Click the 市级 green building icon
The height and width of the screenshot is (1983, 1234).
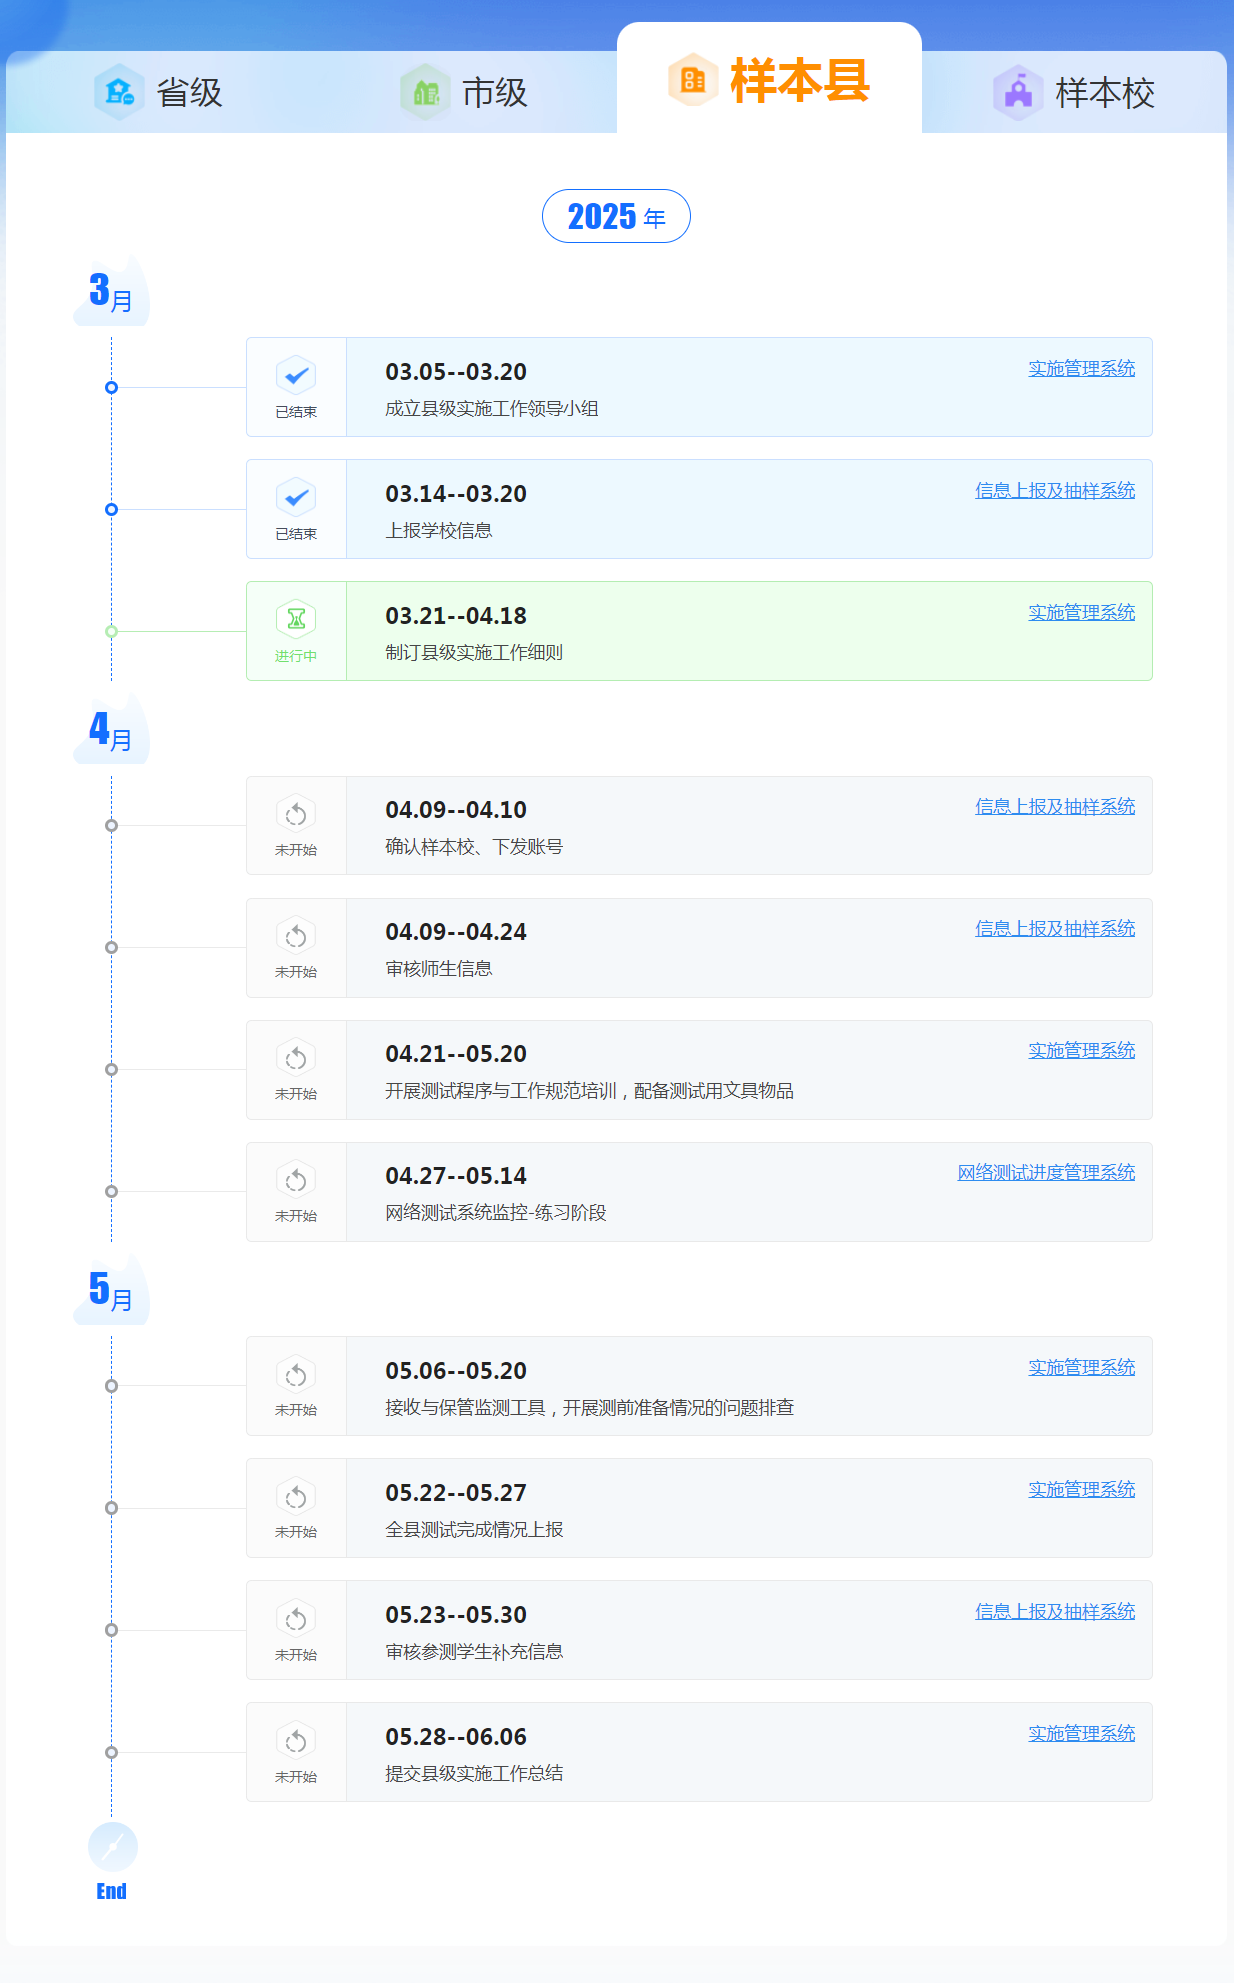(425, 92)
